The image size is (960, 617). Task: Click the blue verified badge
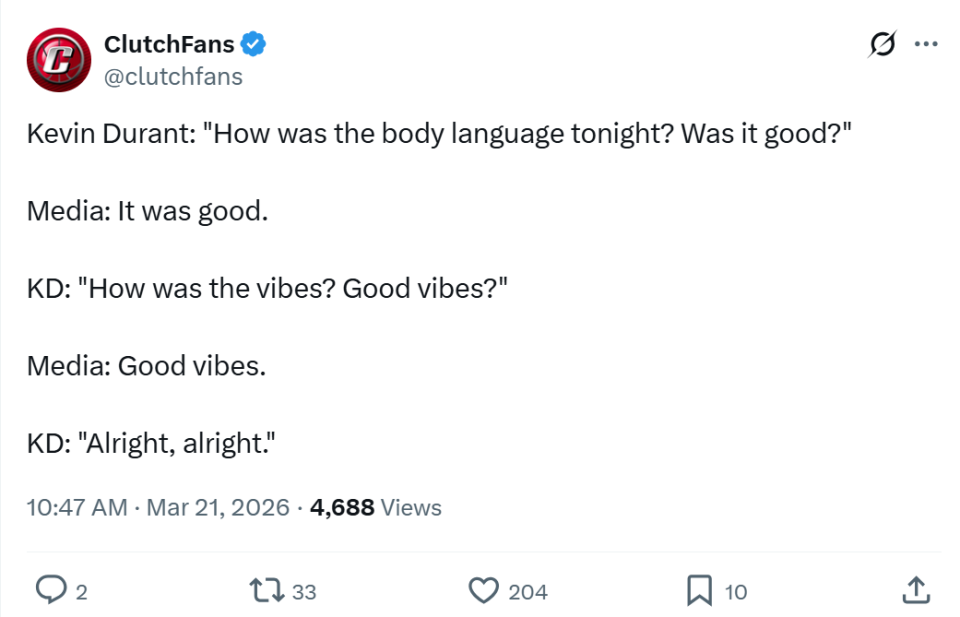click(254, 44)
